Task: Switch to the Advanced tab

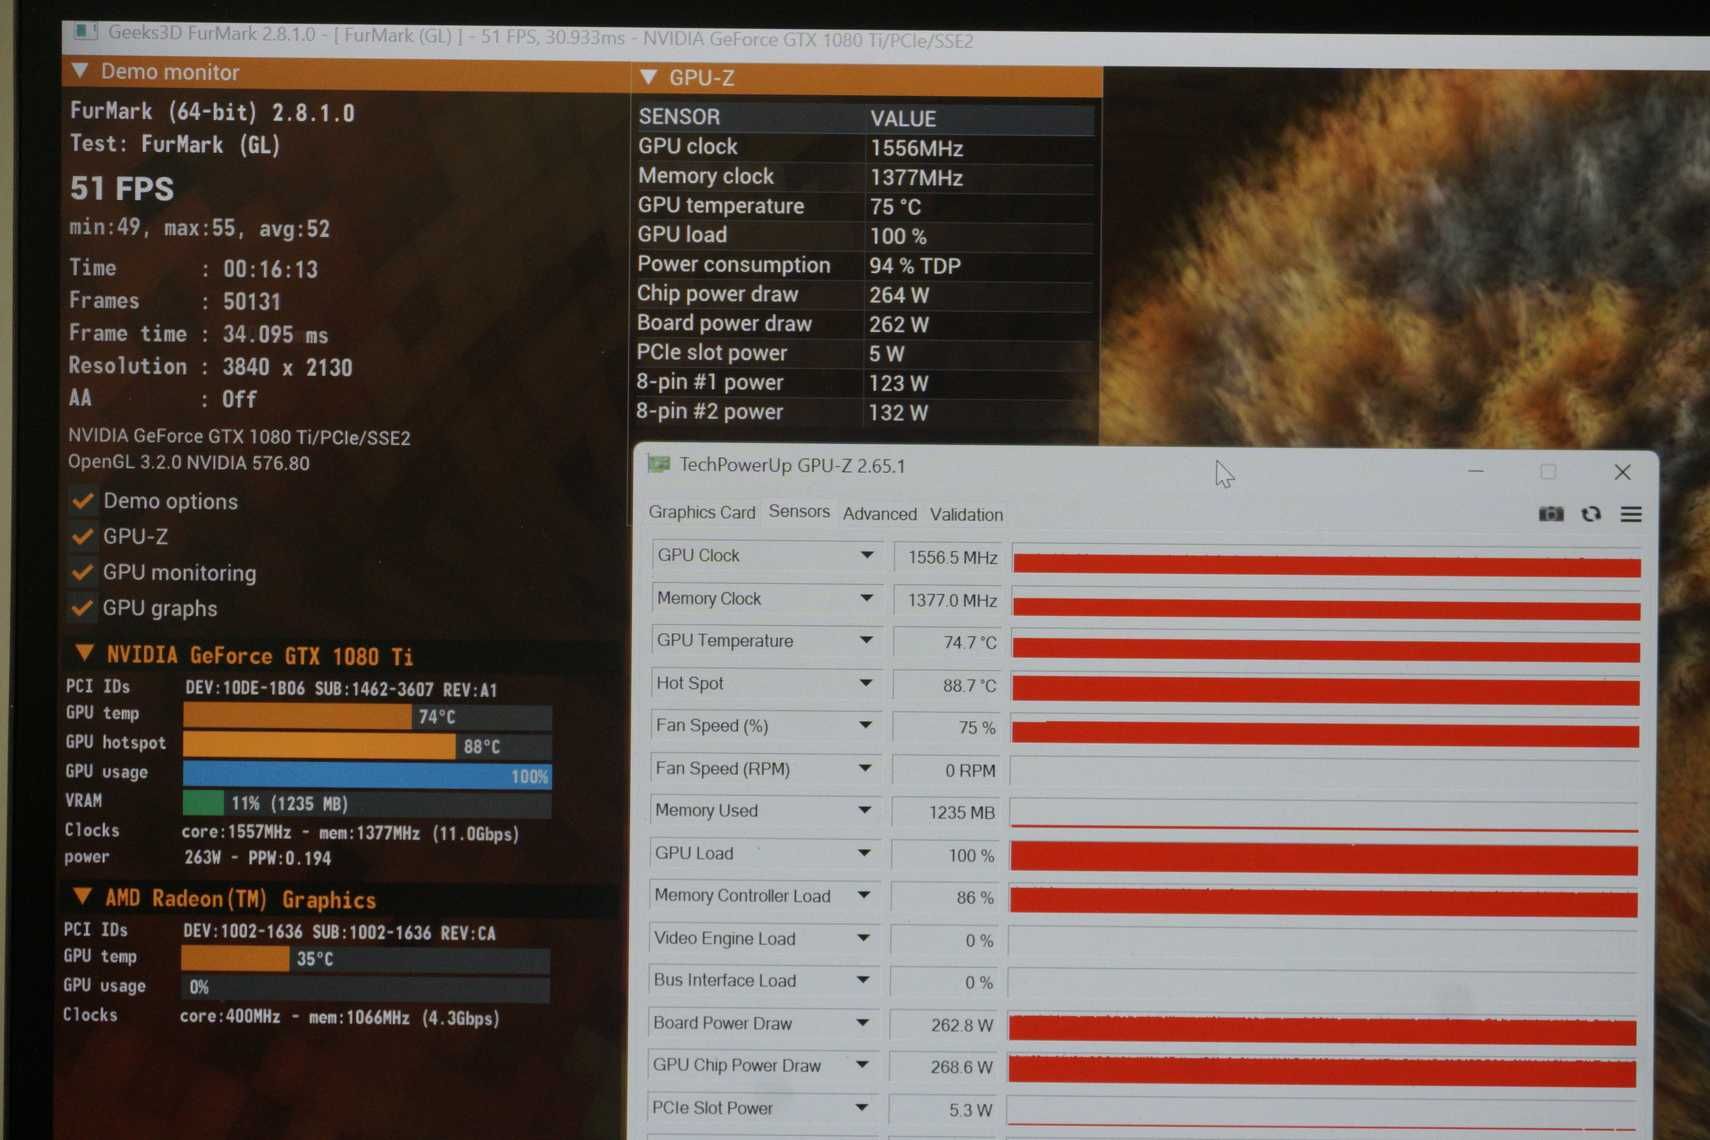Action: pos(880,514)
